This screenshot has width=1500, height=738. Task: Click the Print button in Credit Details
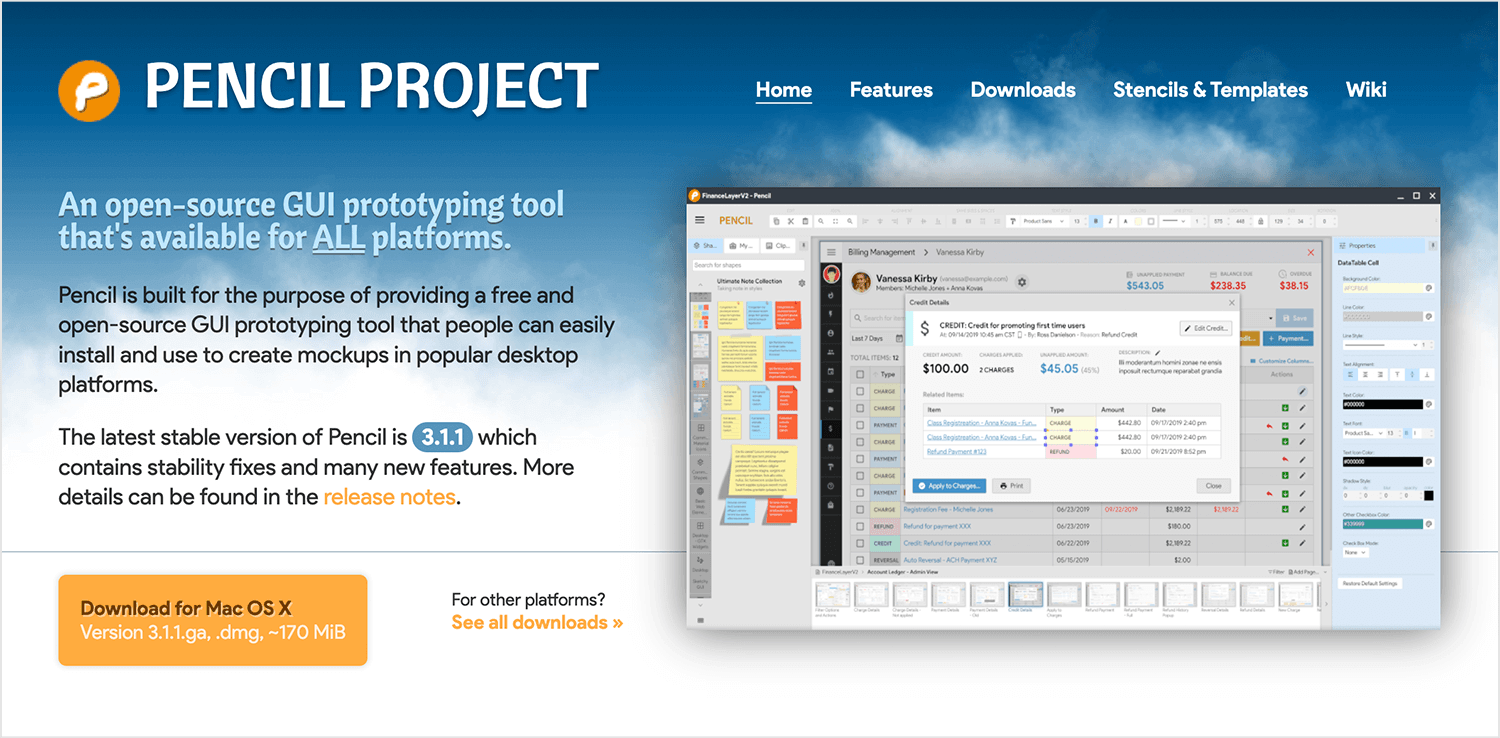(1011, 486)
